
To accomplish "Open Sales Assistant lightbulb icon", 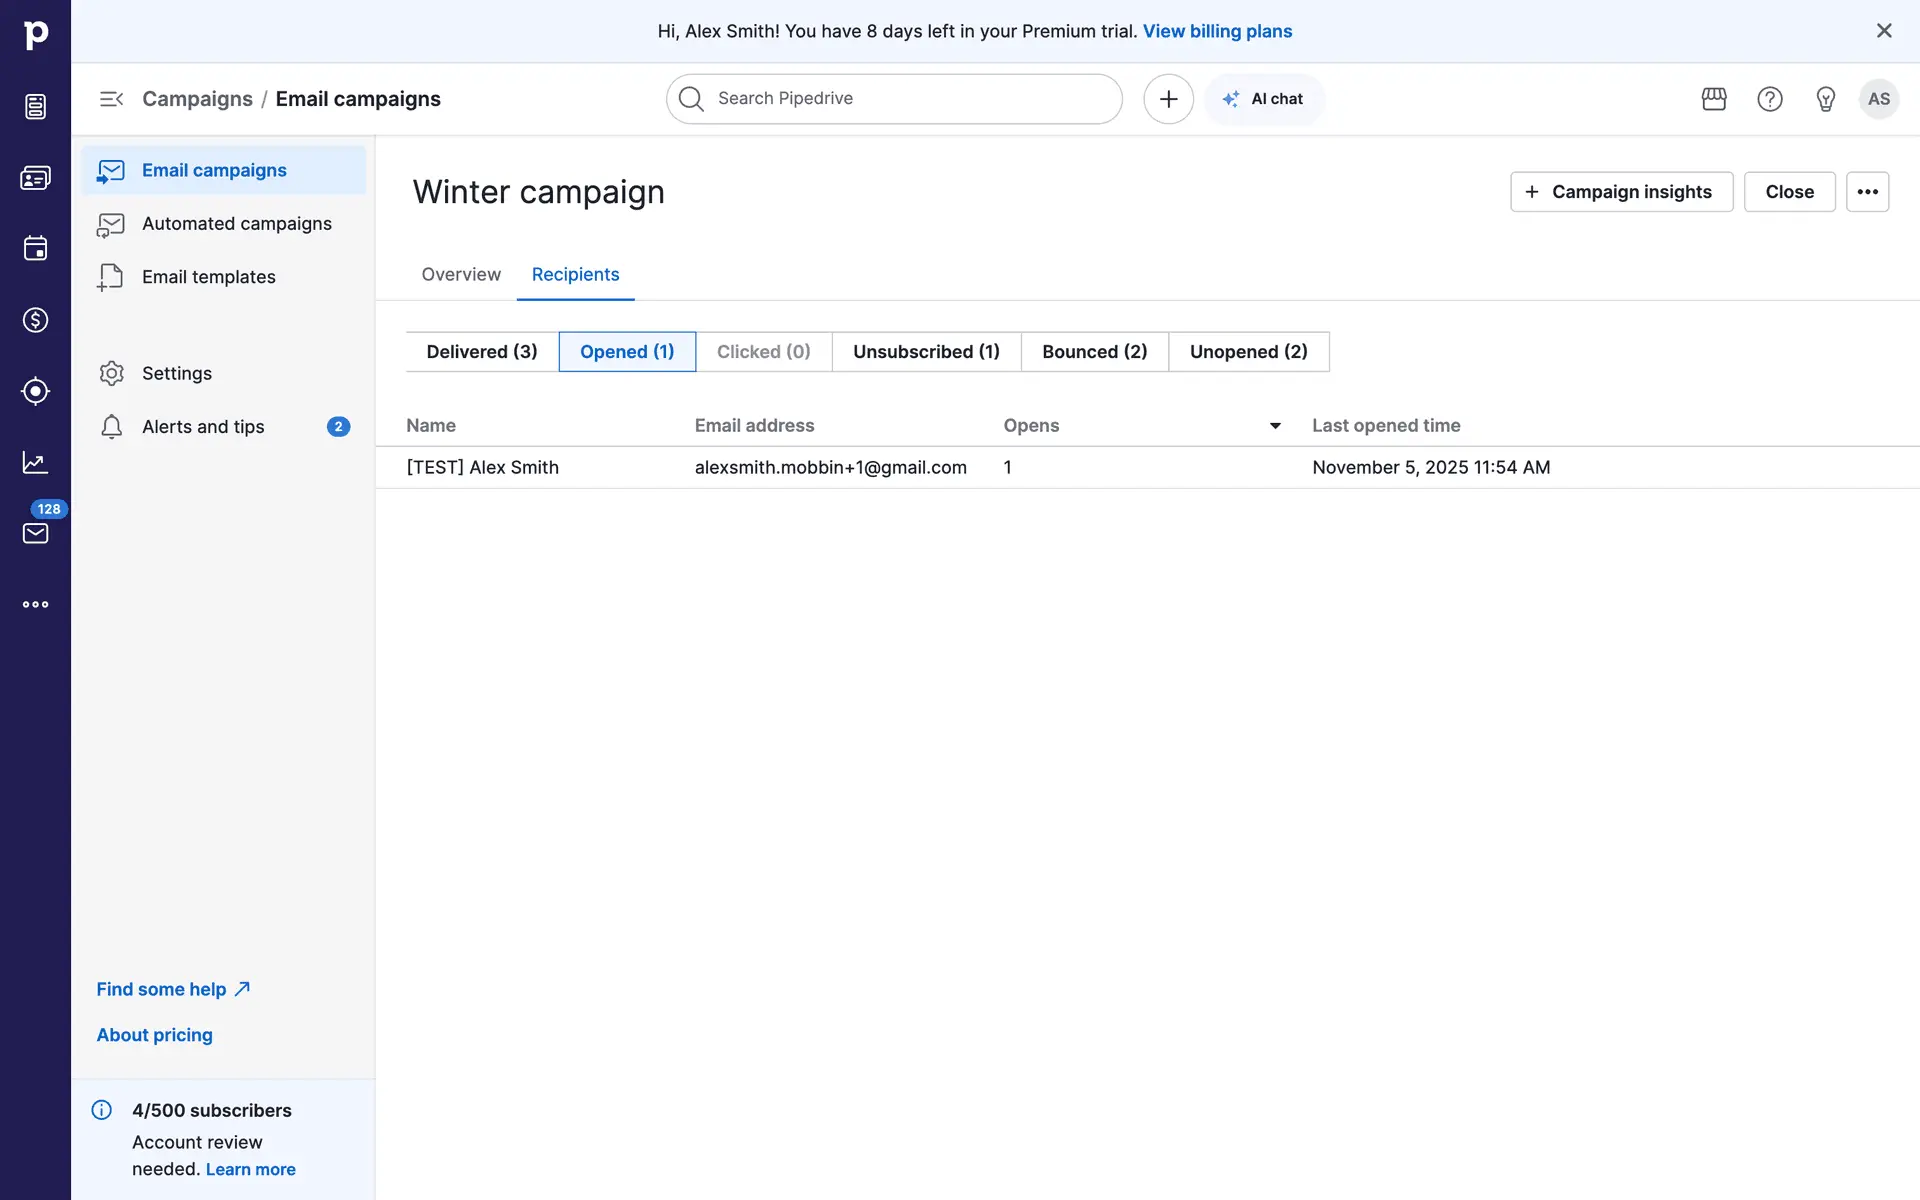I will click(x=1825, y=99).
